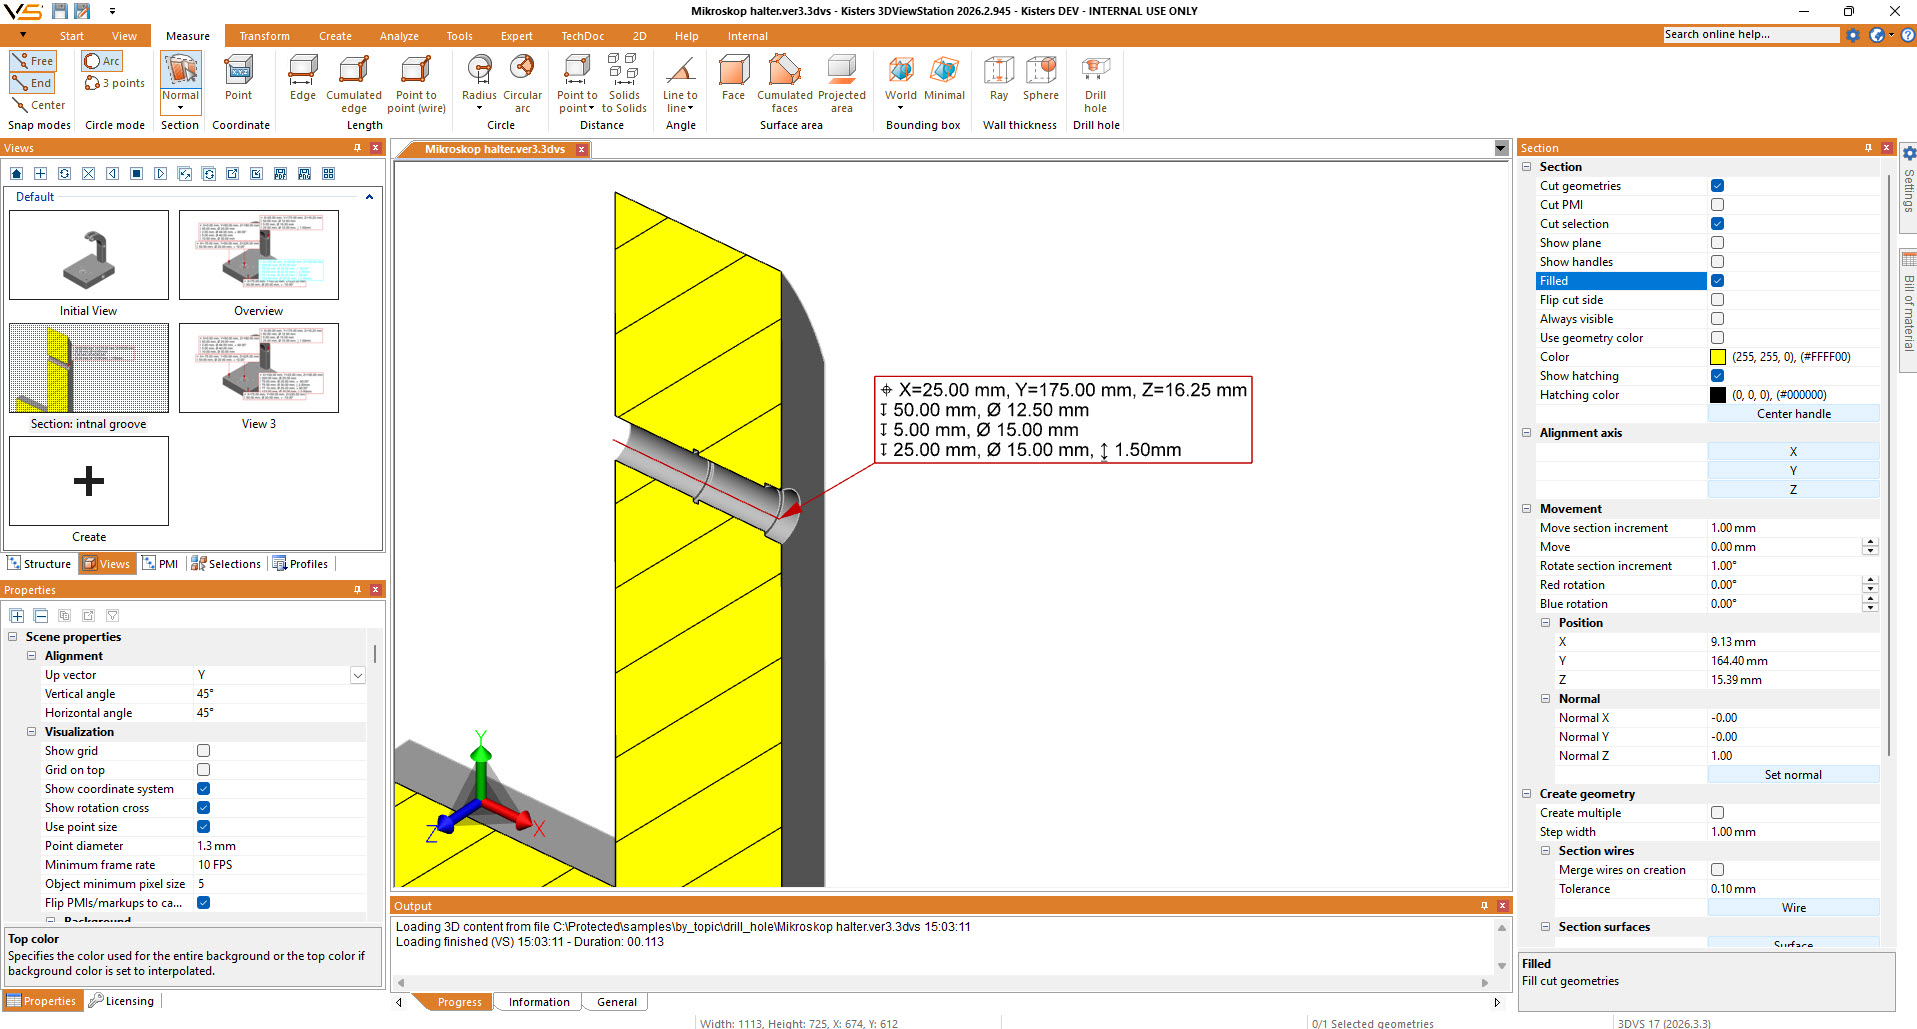
Task: Activate the Normal section tool
Action: coord(180,78)
